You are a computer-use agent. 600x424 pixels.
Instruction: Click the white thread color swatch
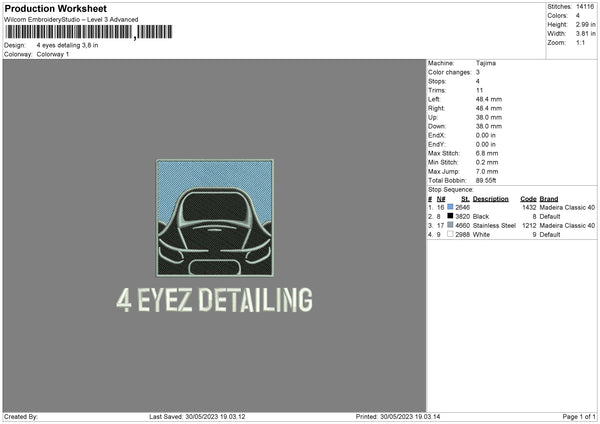click(x=450, y=234)
